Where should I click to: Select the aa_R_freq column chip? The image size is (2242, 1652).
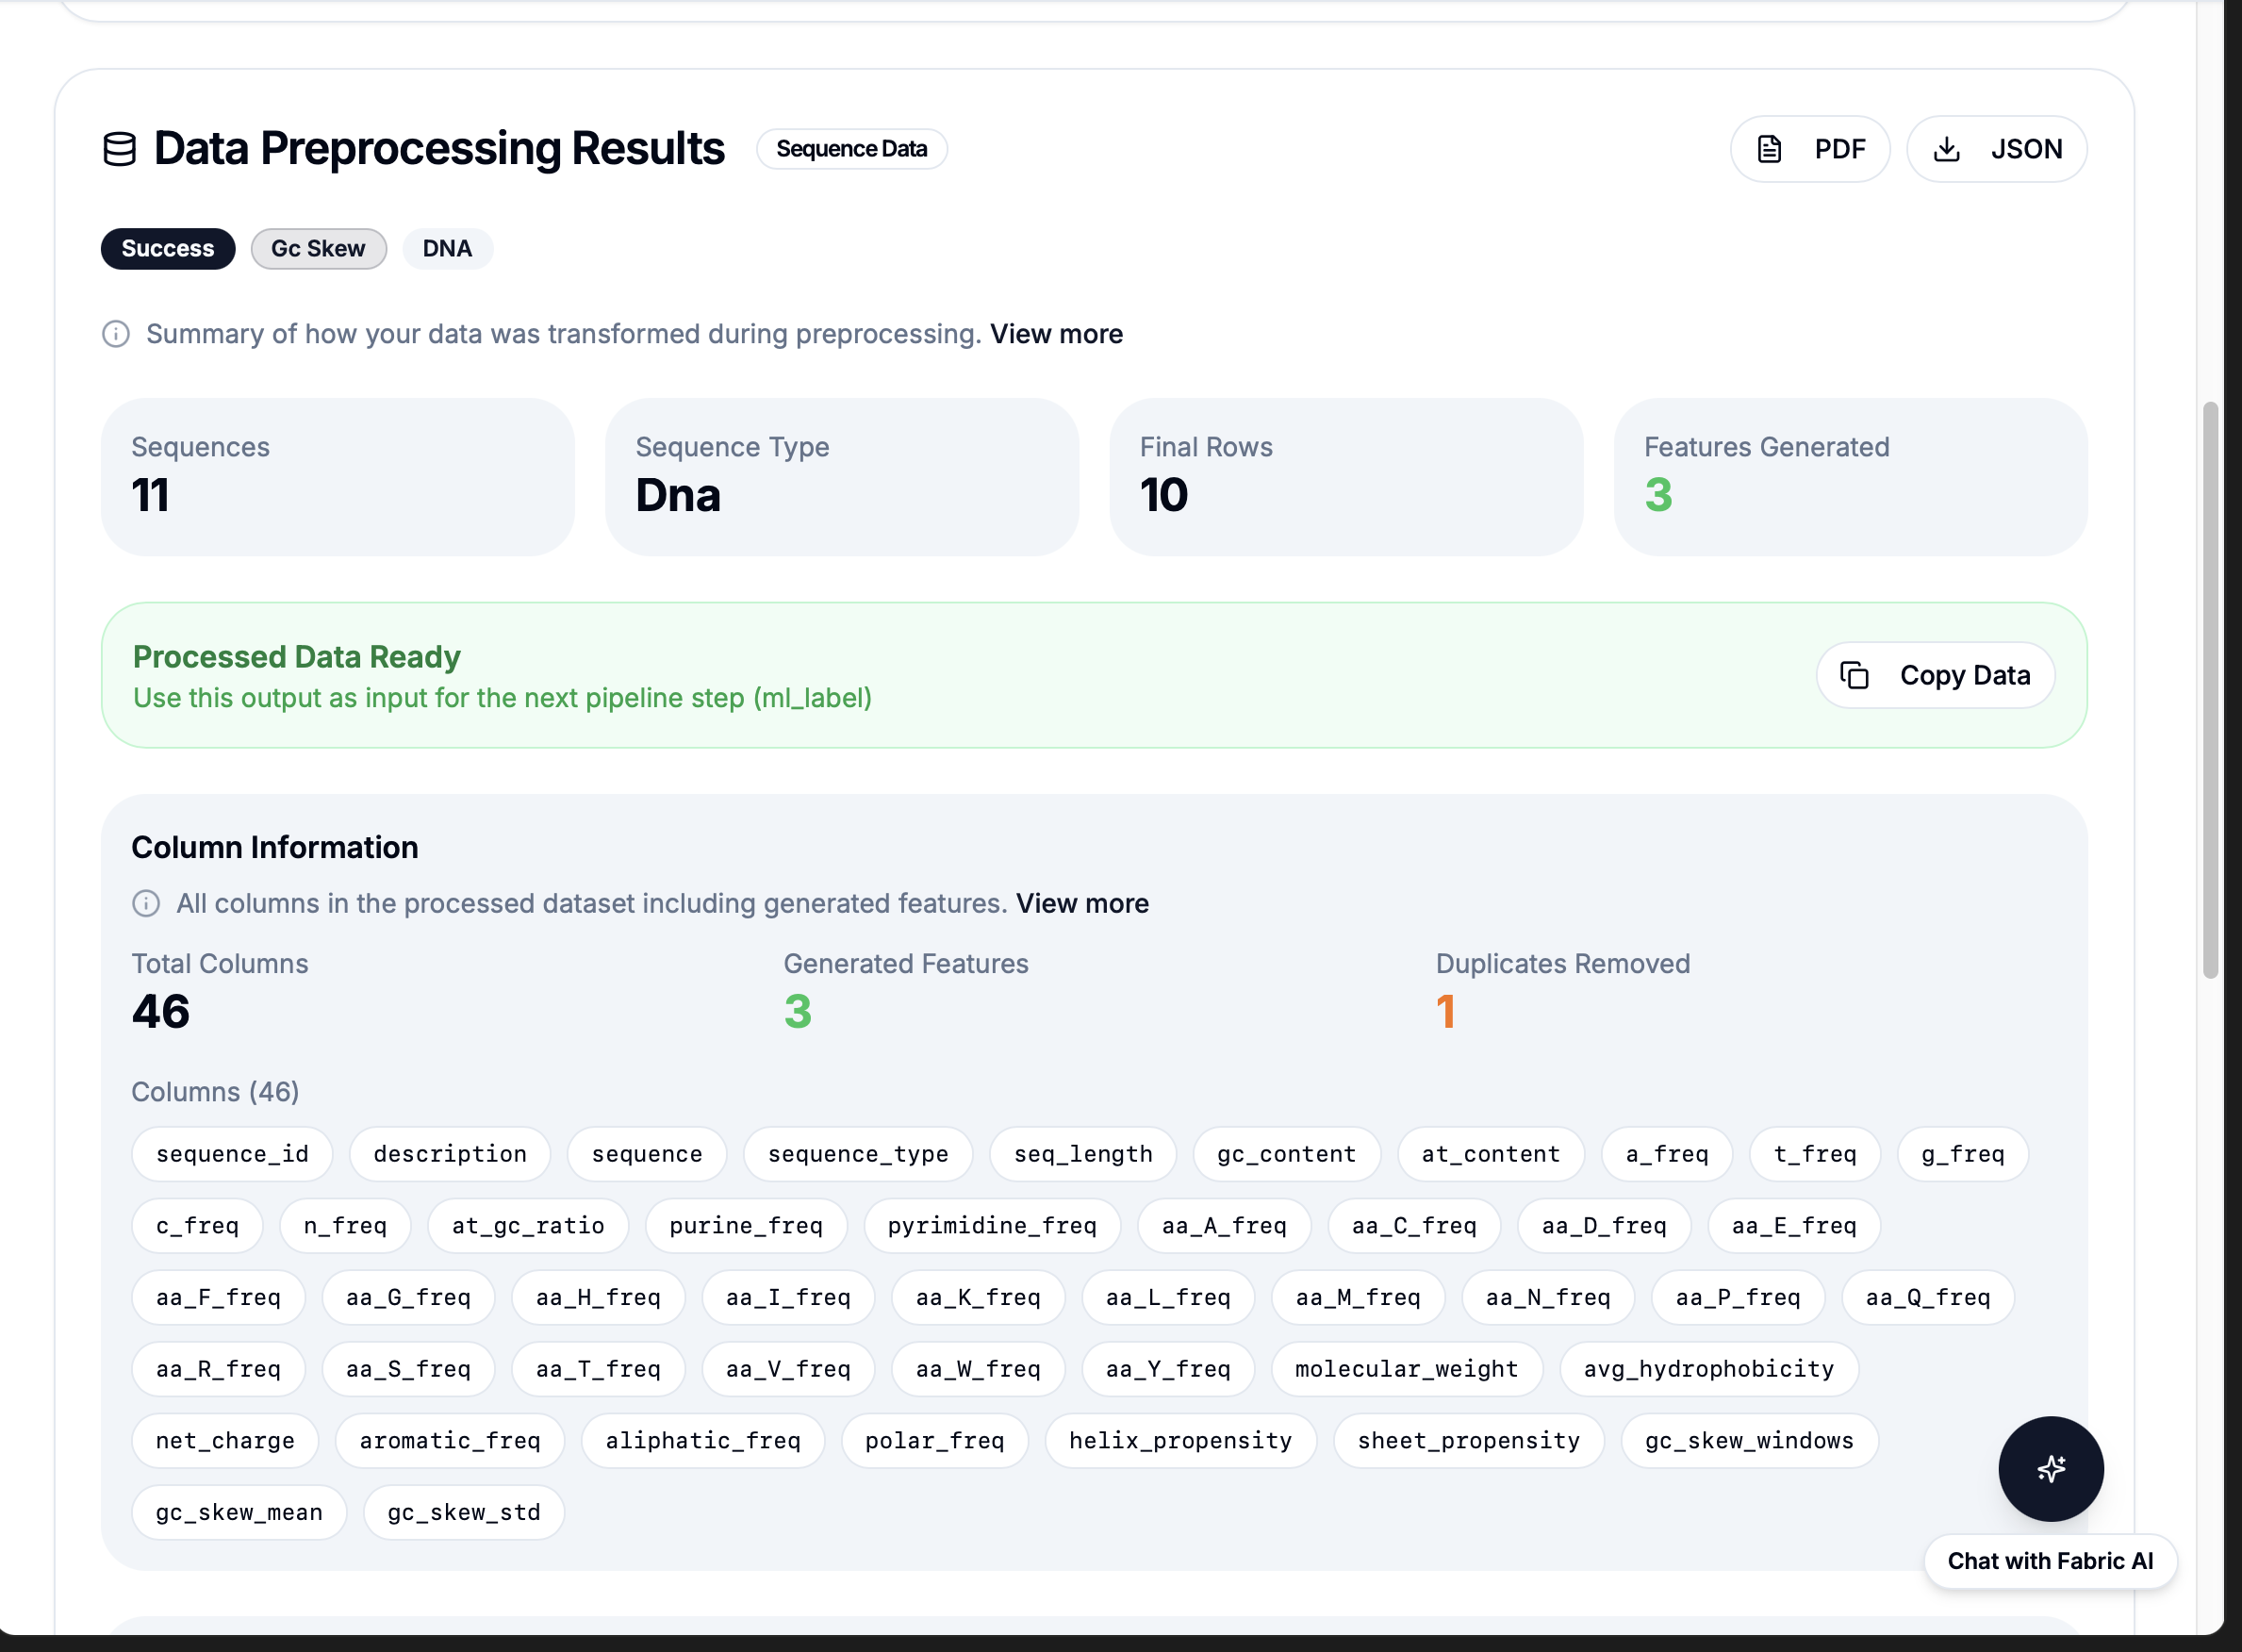point(218,1369)
